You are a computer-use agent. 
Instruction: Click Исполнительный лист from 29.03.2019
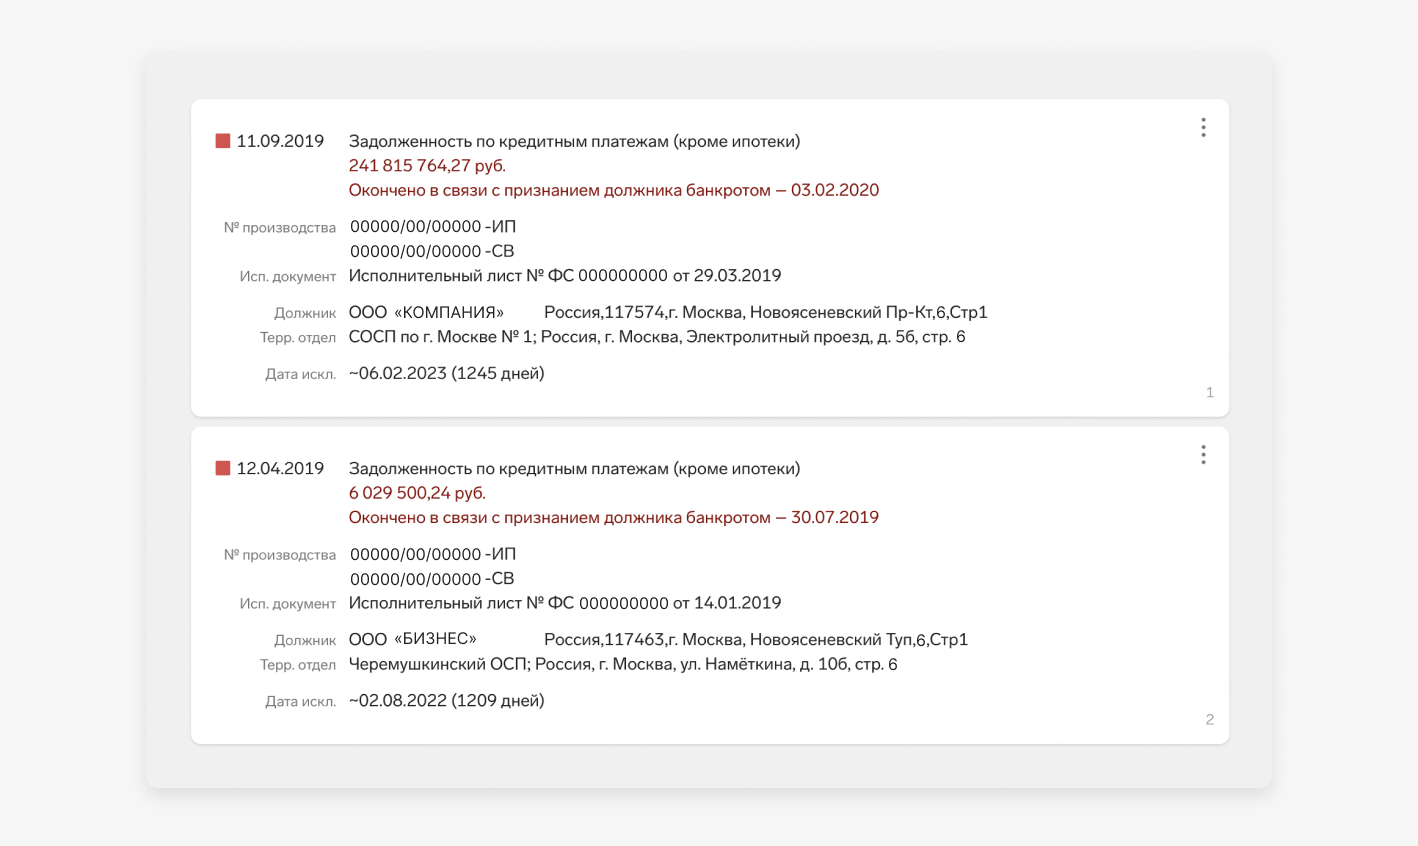[564, 276]
